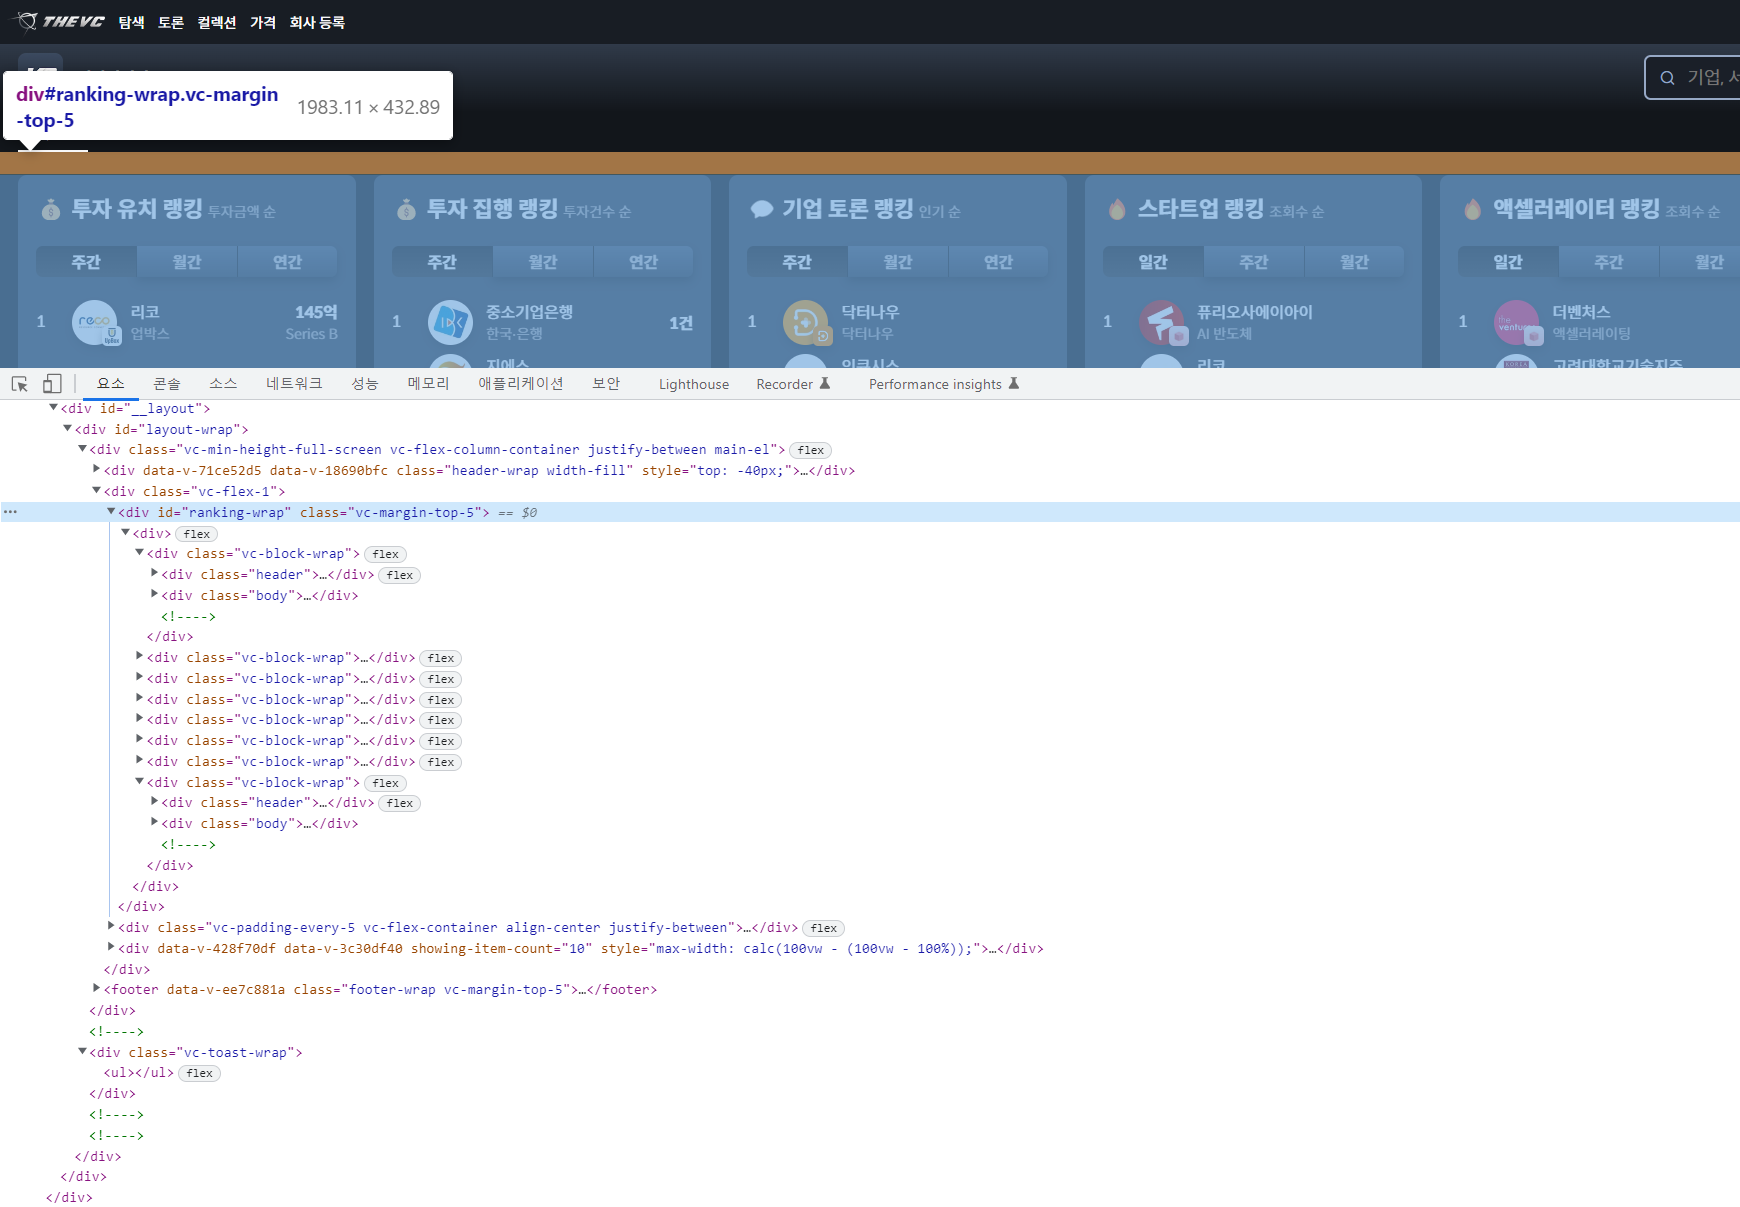Select 연간 tab in 투자 집행 랭킹
This screenshot has width=1740, height=1207.
[643, 262]
